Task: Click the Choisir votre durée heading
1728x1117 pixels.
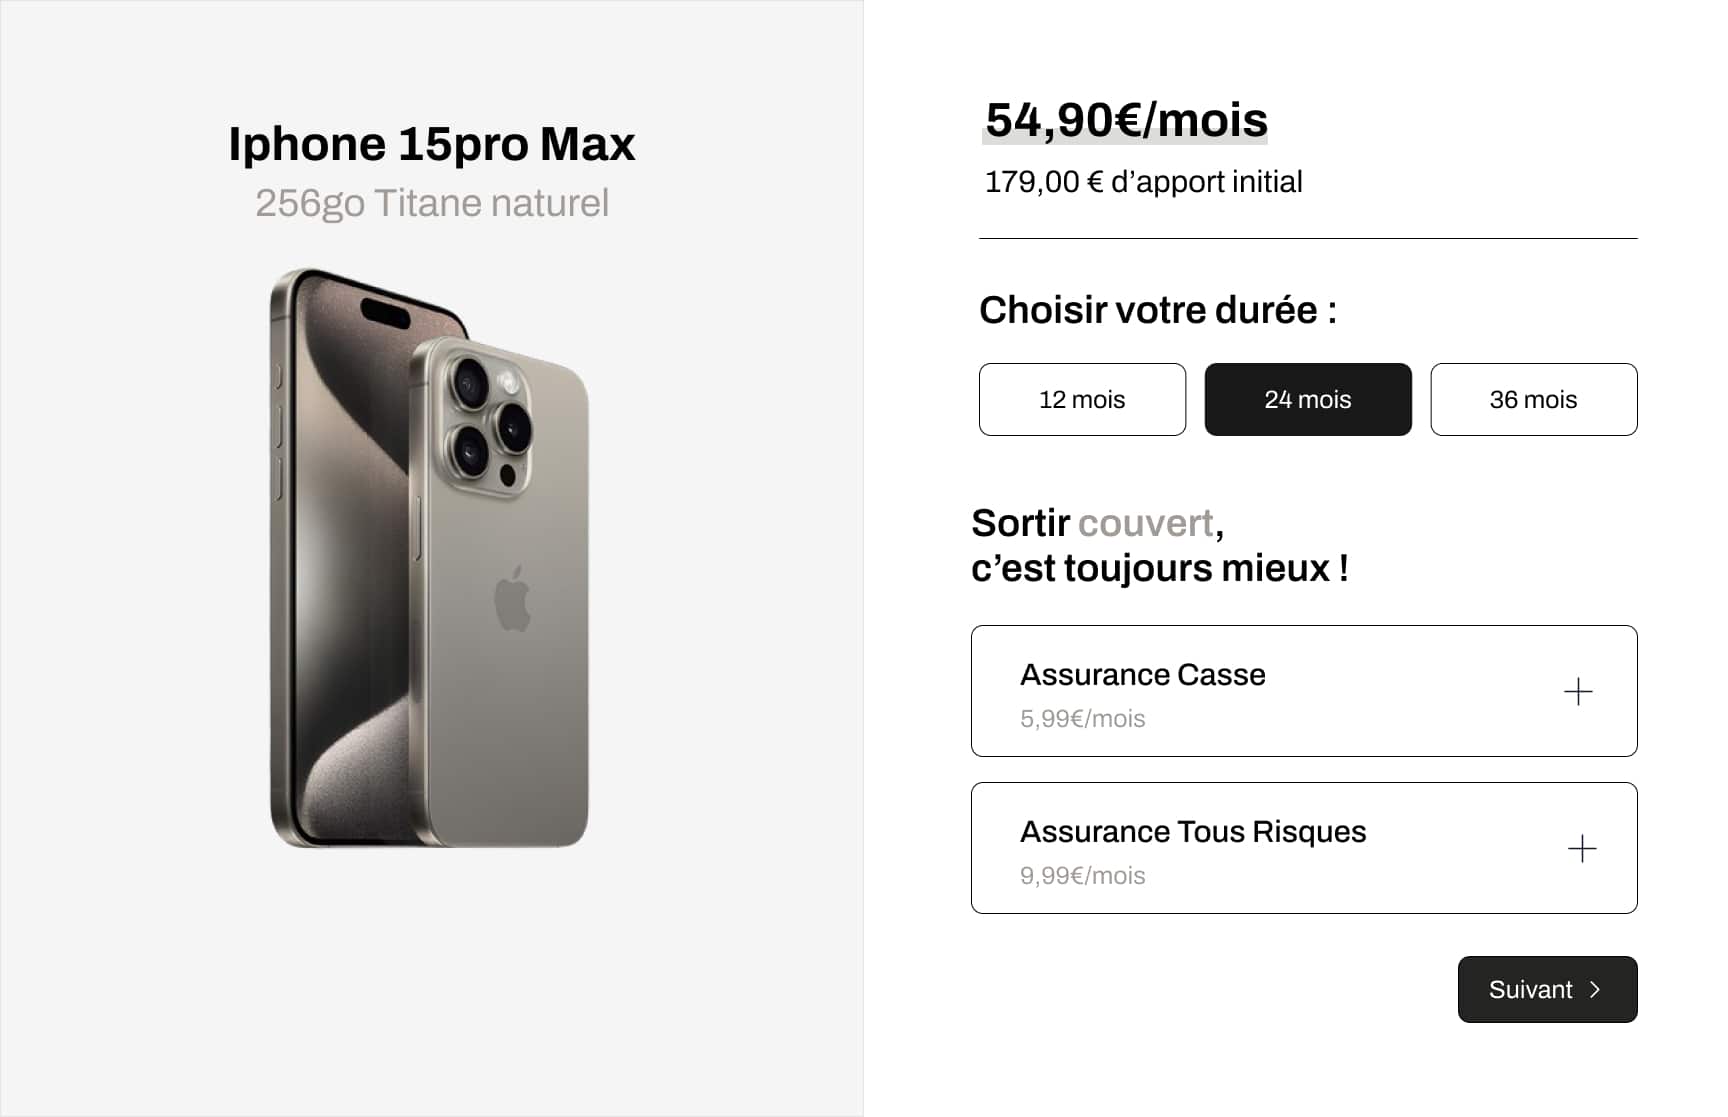Action: pos(1157,310)
